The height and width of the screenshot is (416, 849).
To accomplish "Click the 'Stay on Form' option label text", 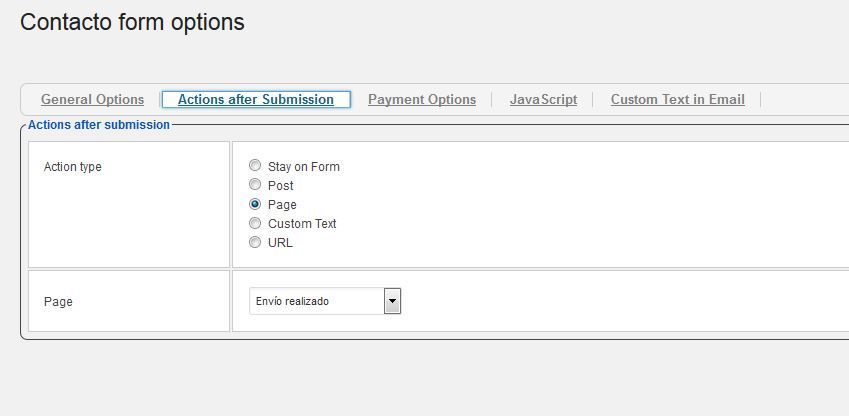I will click(304, 166).
